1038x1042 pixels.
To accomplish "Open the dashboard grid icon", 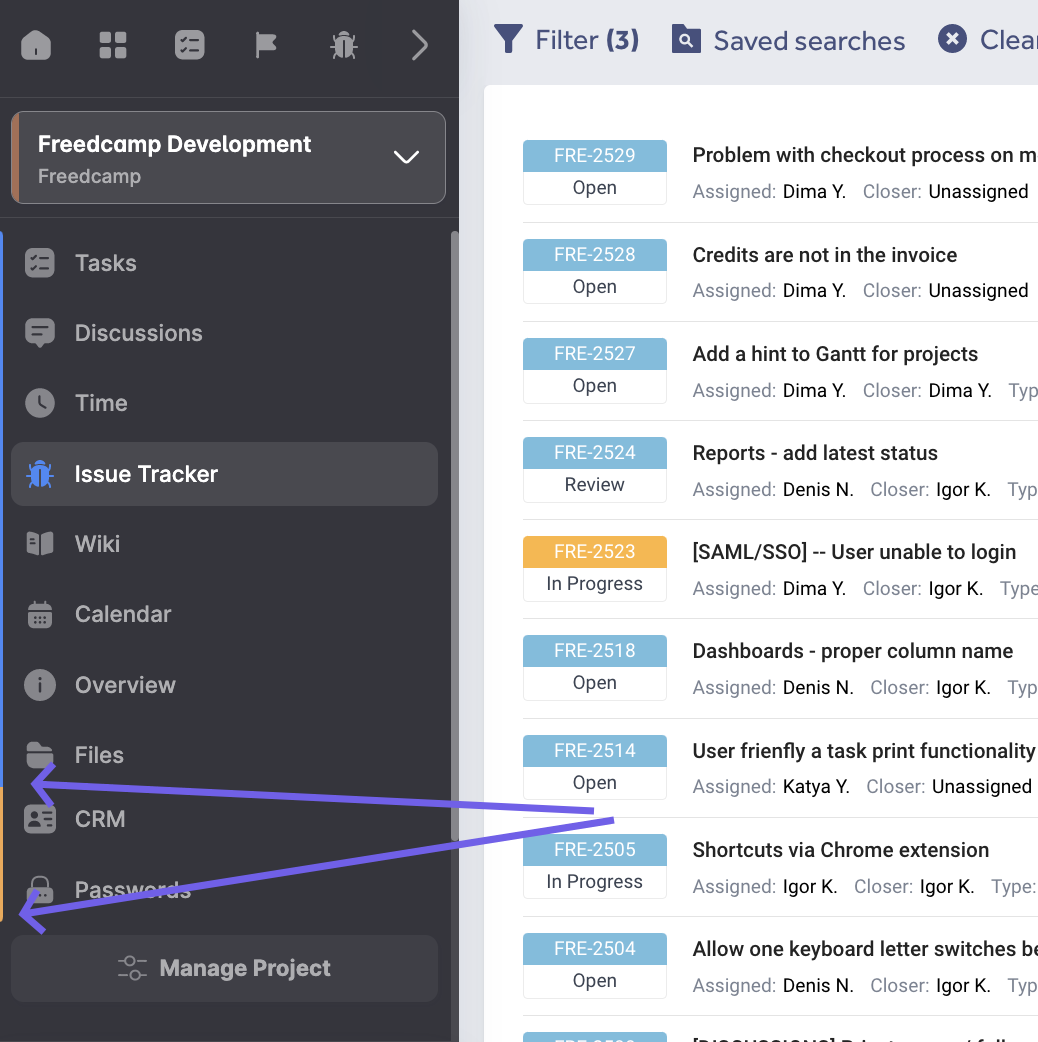I will click(113, 45).
